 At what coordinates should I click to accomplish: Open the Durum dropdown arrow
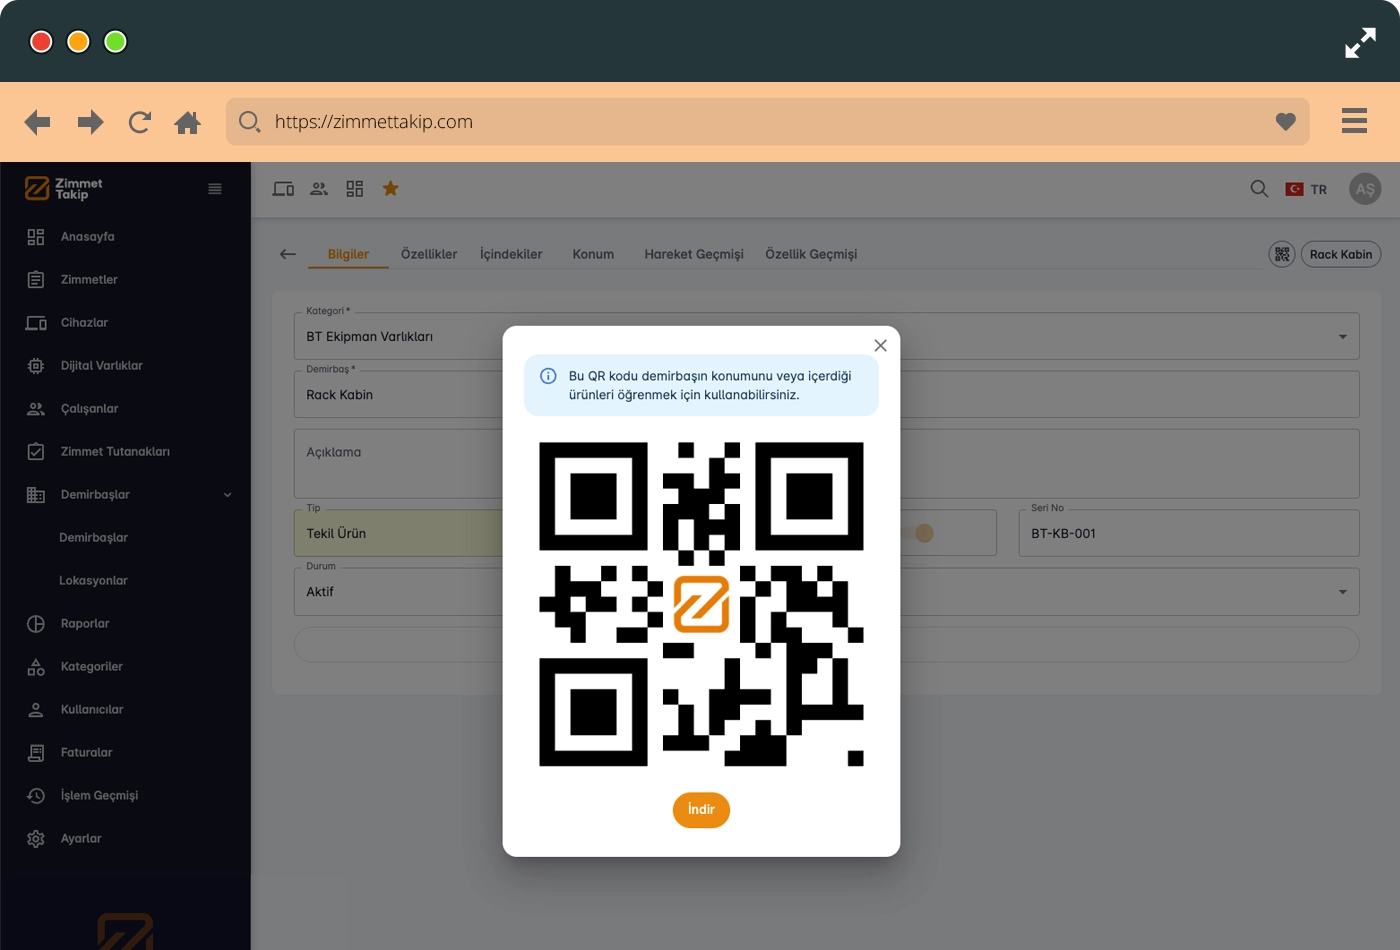(1343, 592)
